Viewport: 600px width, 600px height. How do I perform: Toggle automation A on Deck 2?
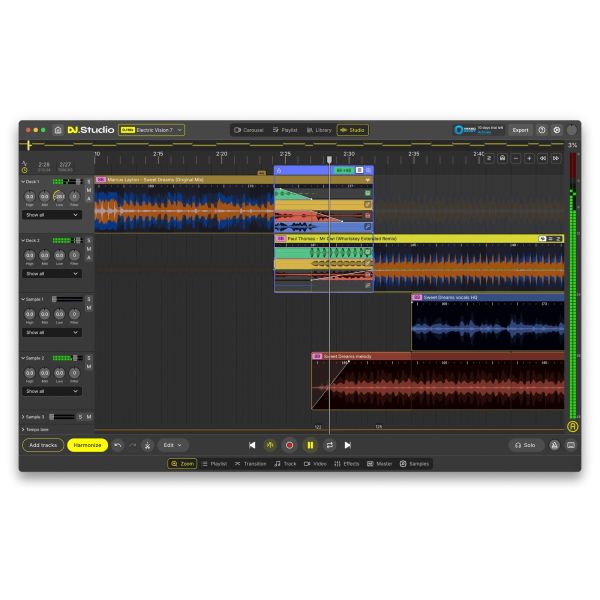pyautogui.click(x=89, y=258)
